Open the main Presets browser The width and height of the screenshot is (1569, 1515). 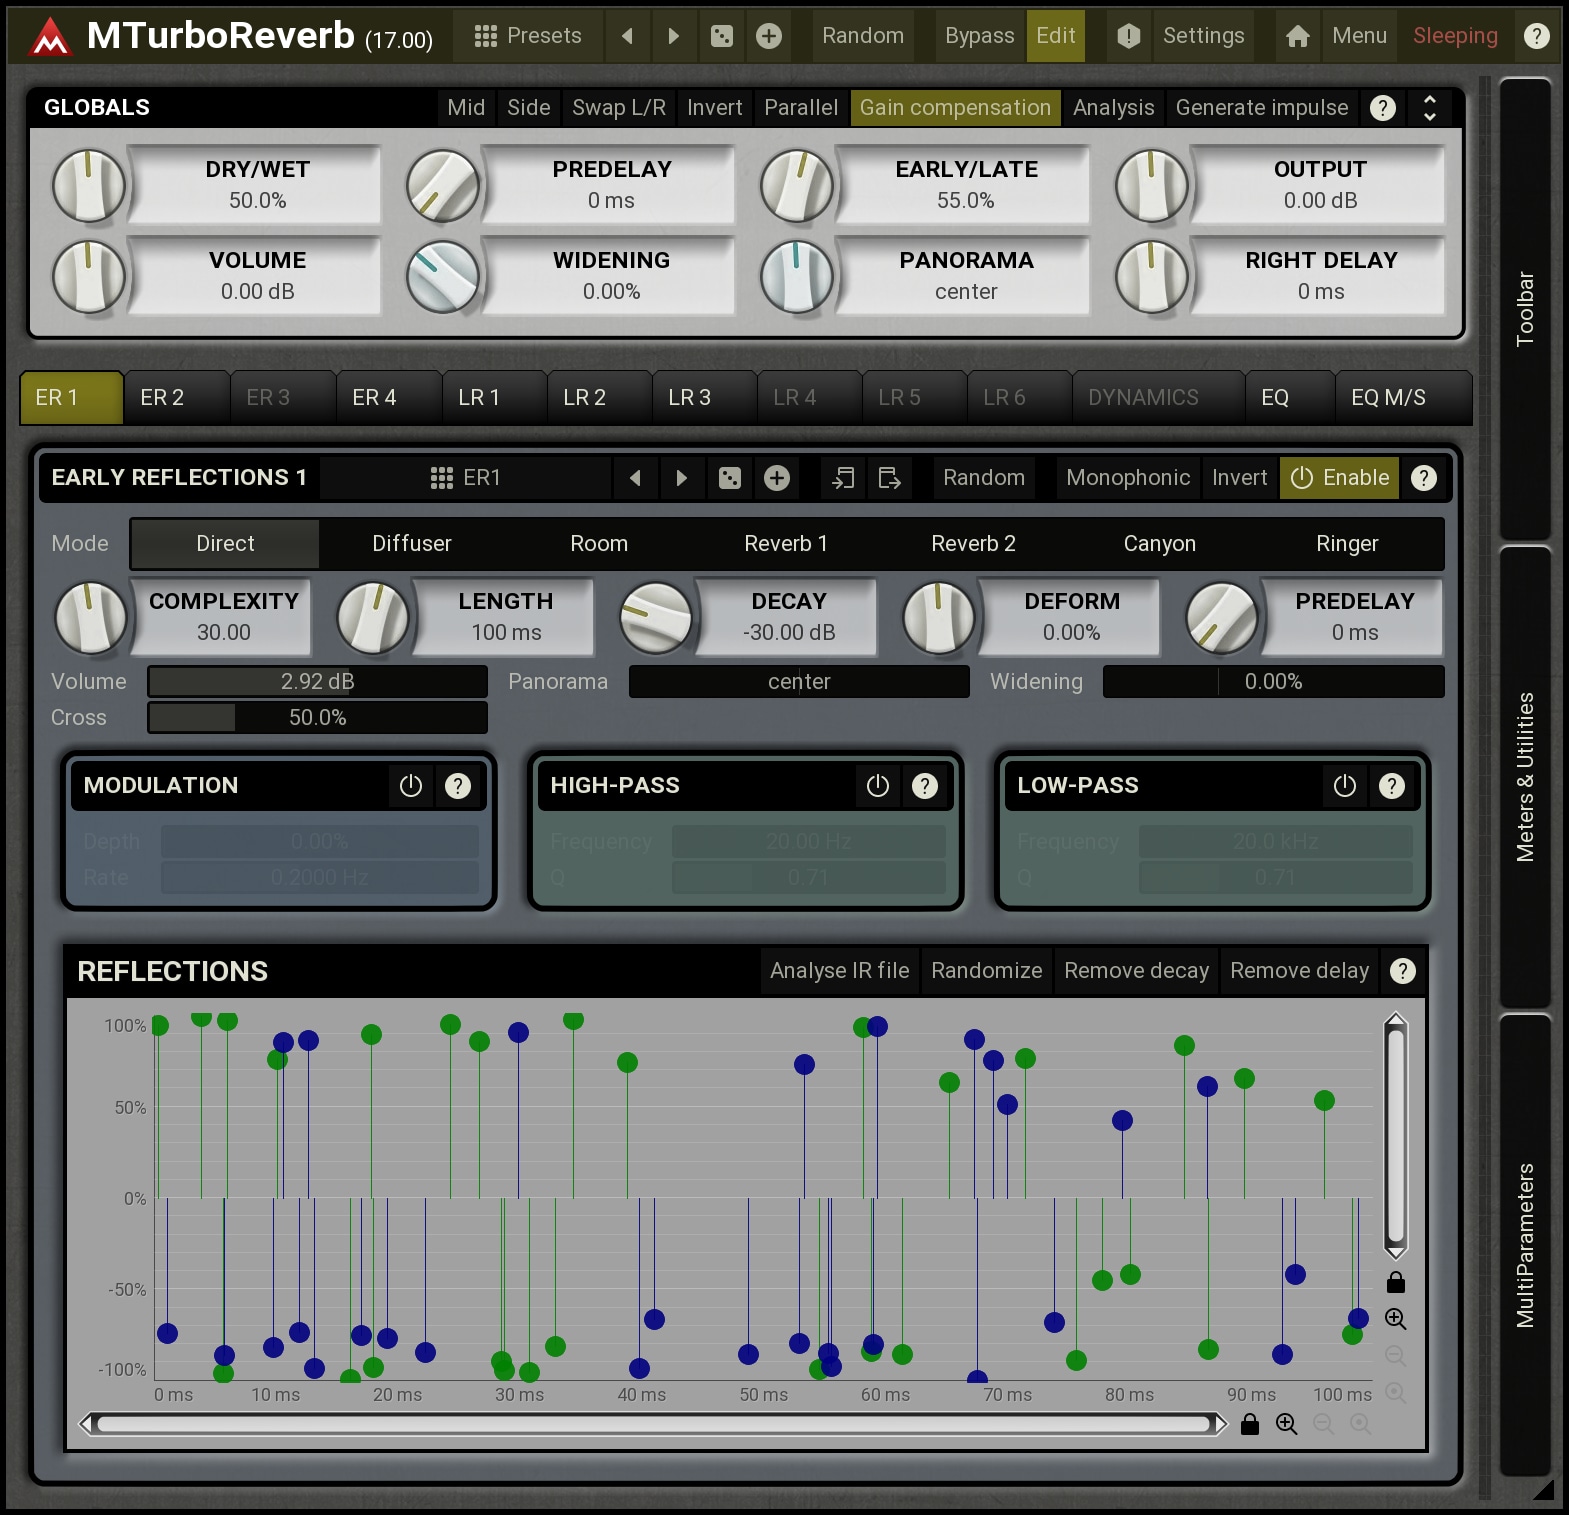point(528,36)
